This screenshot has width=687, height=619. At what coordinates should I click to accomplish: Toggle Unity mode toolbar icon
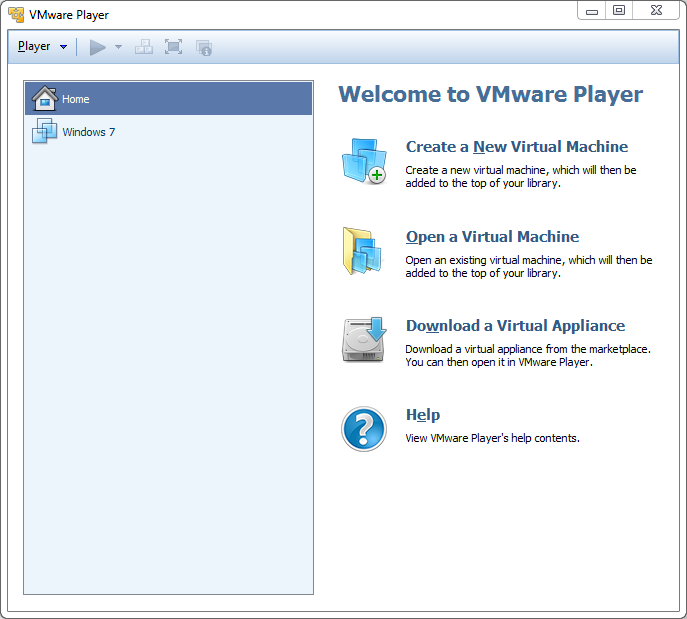(x=204, y=47)
